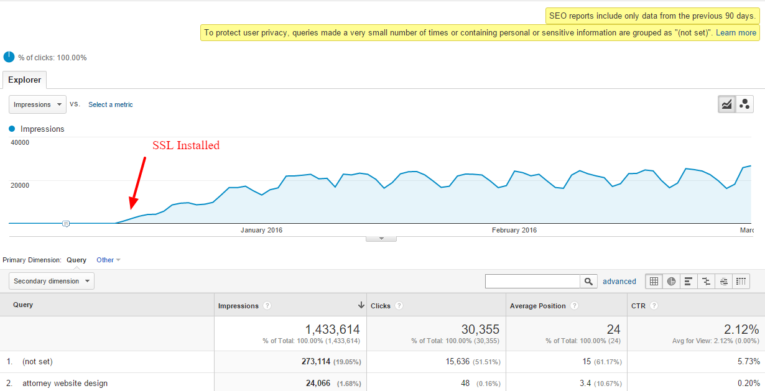This screenshot has width=765, height=391.
Task: Open the advanced filter link
Action: pos(619,281)
